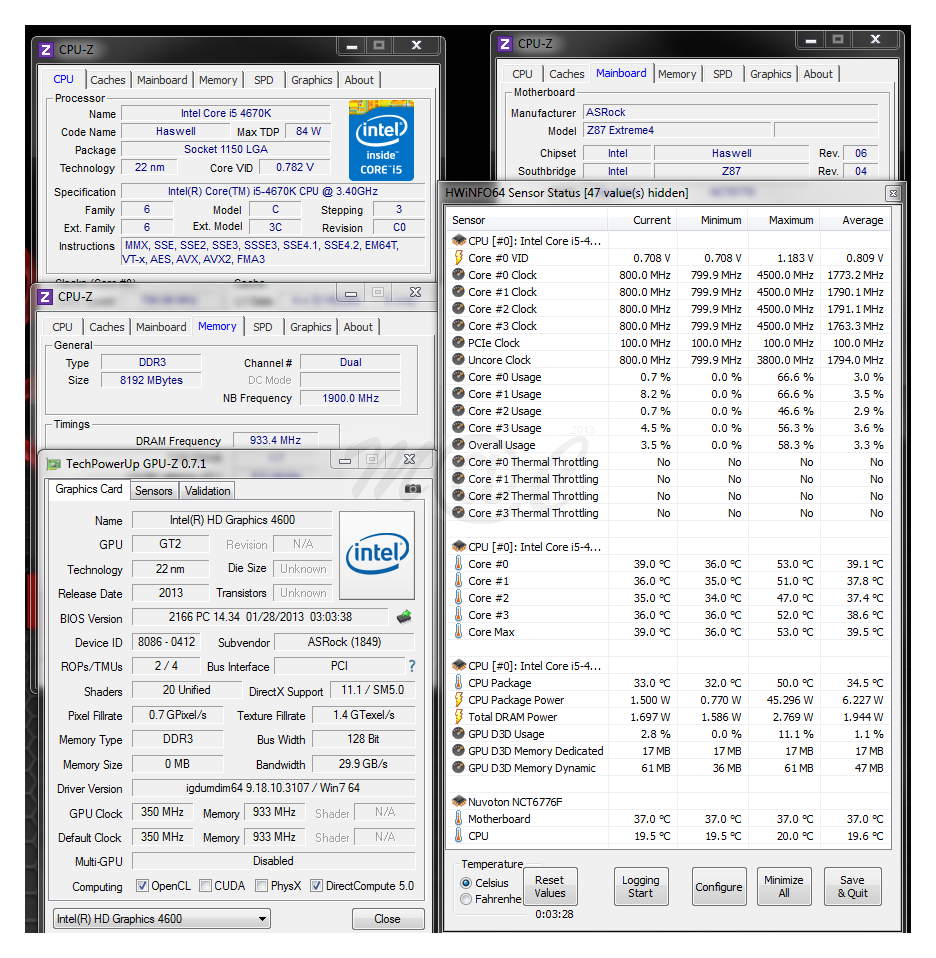Click the Maximum column header
The height and width of the screenshot is (958, 936).
click(x=791, y=220)
